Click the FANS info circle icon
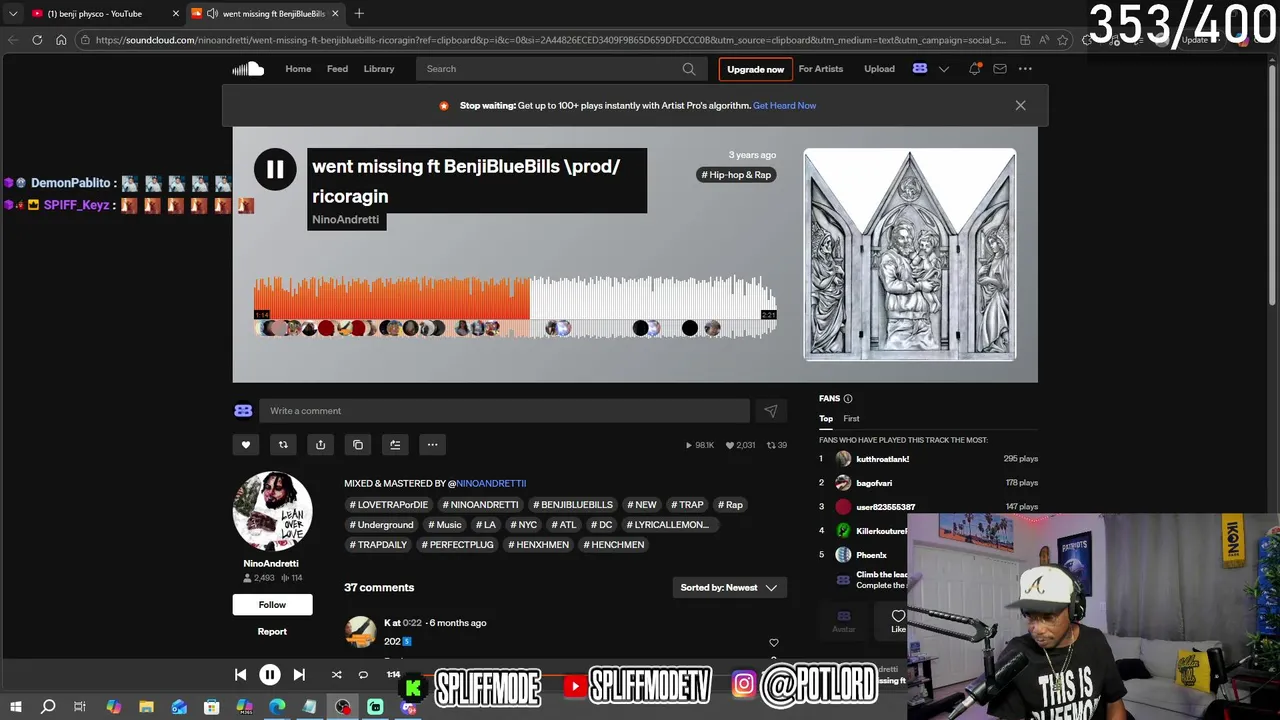Screen dimensions: 1280x720 click(x=848, y=398)
